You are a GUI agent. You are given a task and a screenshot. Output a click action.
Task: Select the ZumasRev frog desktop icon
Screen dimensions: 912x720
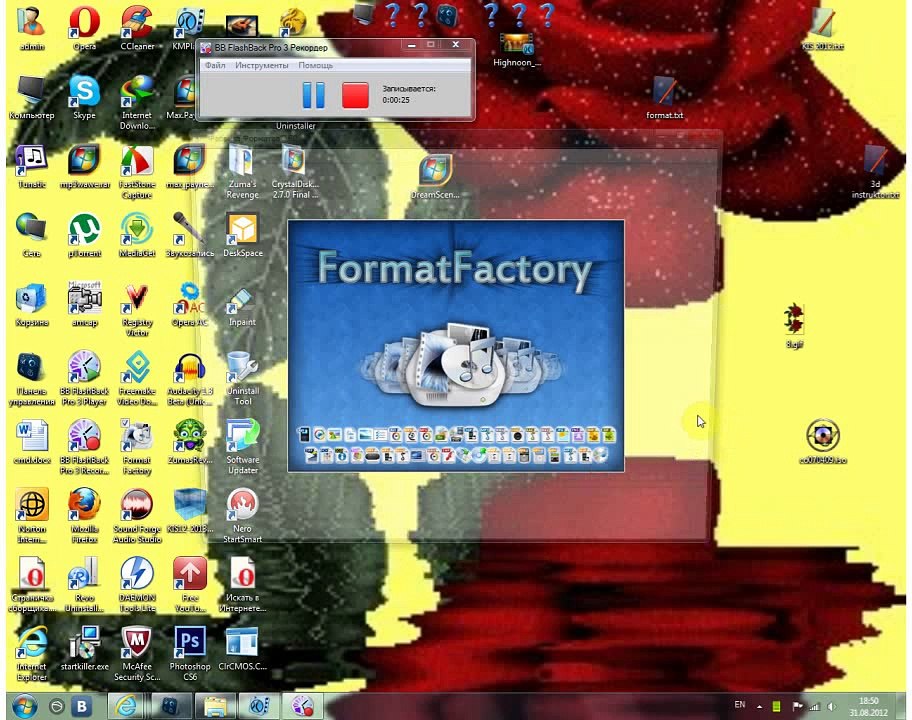[x=190, y=443]
